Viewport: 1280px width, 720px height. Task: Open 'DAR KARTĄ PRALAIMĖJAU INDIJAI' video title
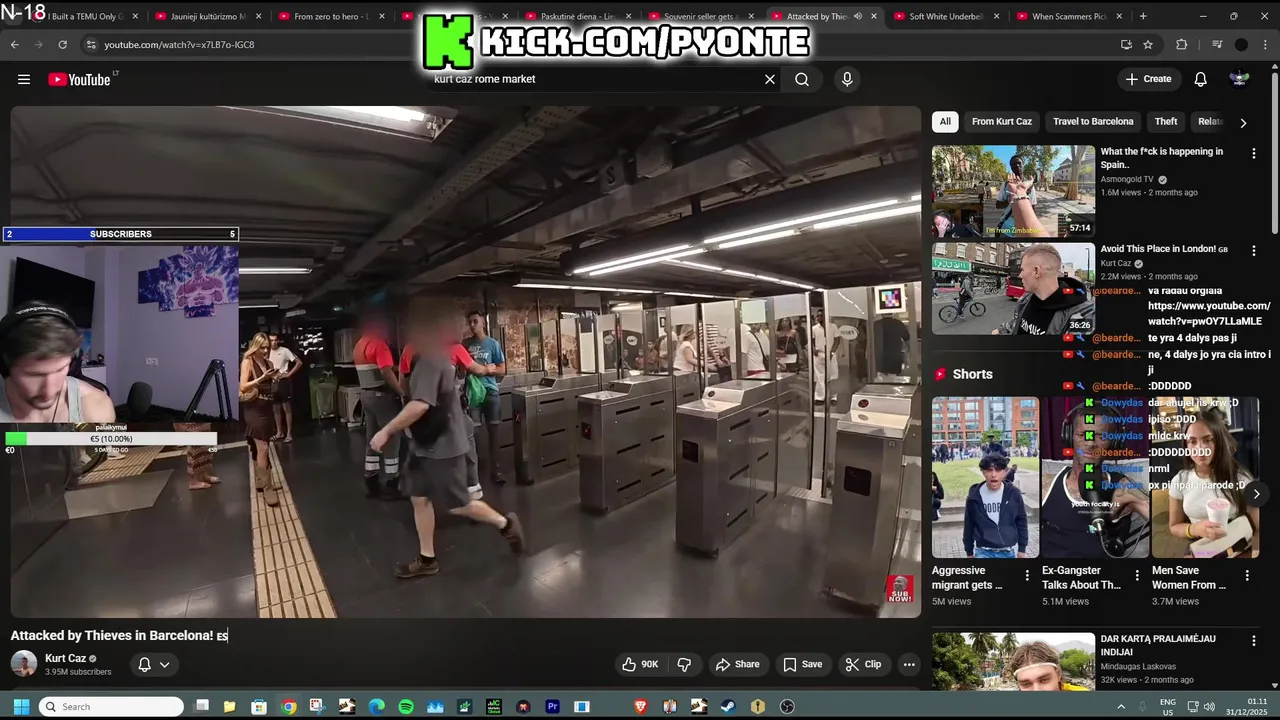(x=1158, y=645)
